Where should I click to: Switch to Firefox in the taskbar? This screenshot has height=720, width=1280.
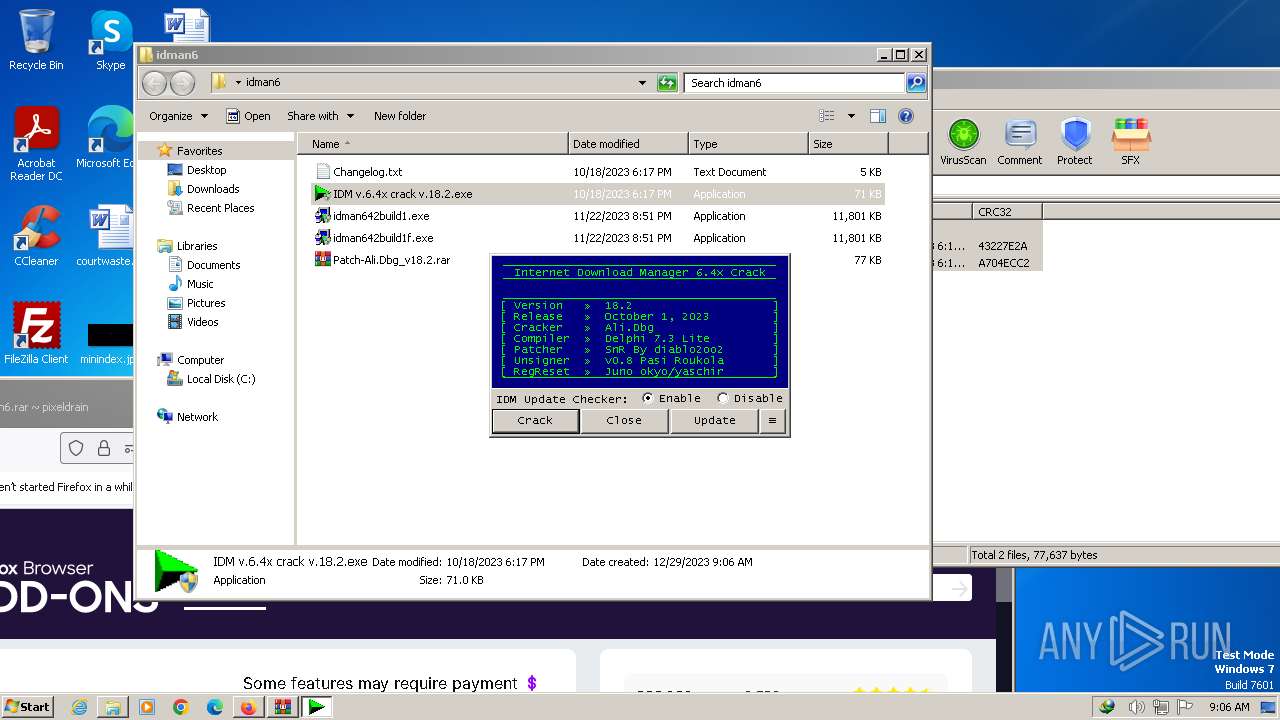248,707
